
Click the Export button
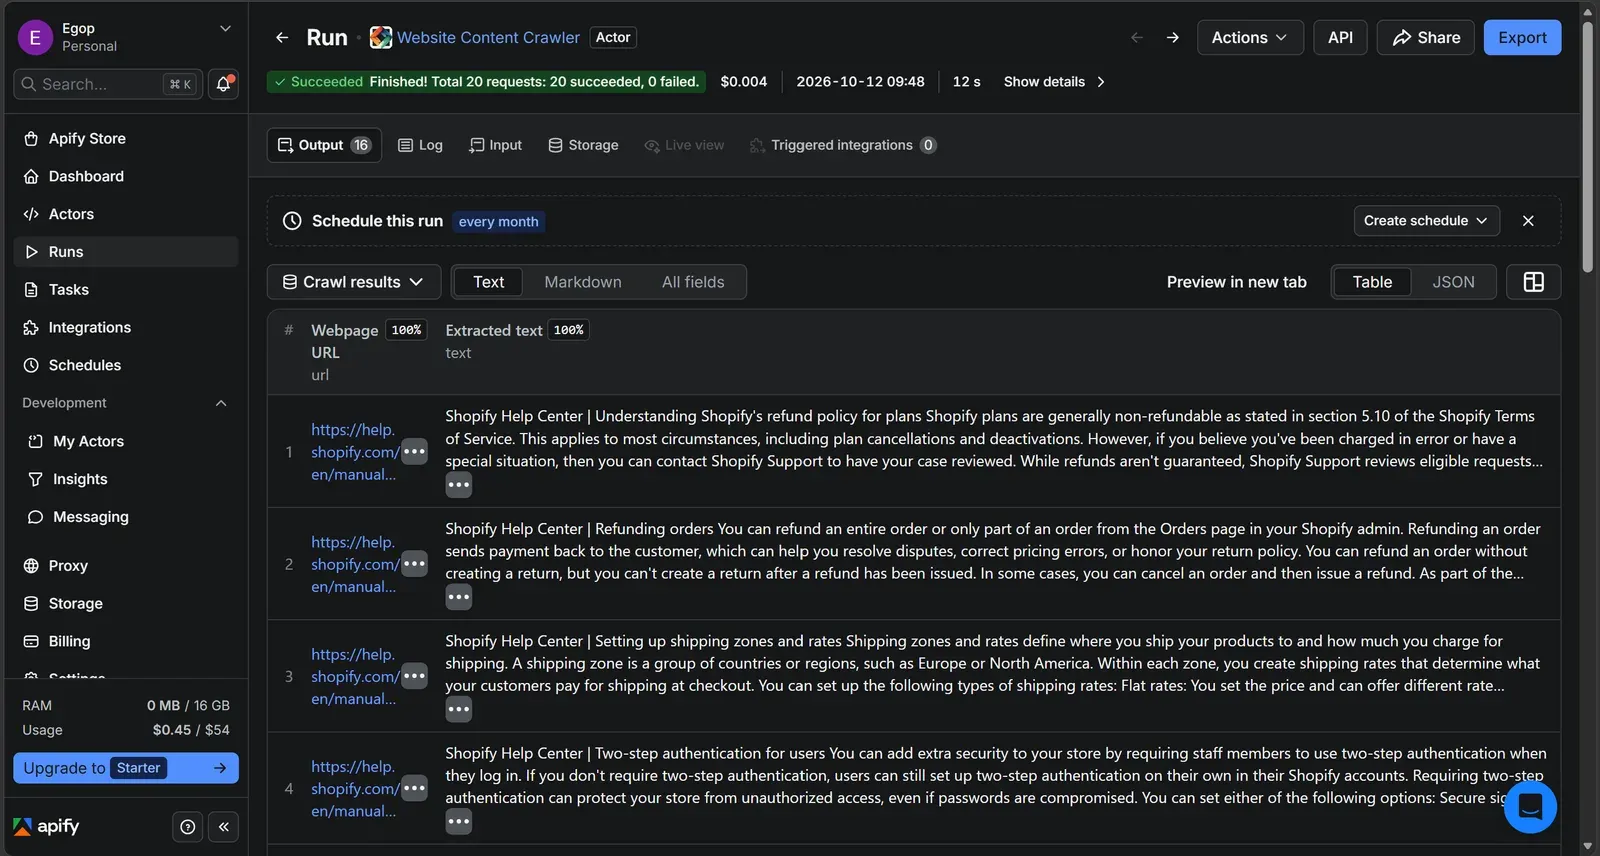pyautogui.click(x=1522, y=38)
